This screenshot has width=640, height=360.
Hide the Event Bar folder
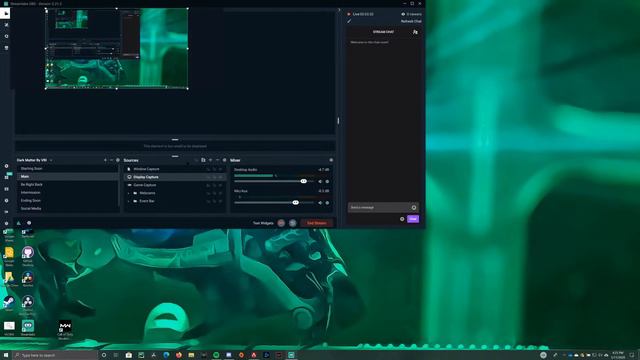pos(221,201)
